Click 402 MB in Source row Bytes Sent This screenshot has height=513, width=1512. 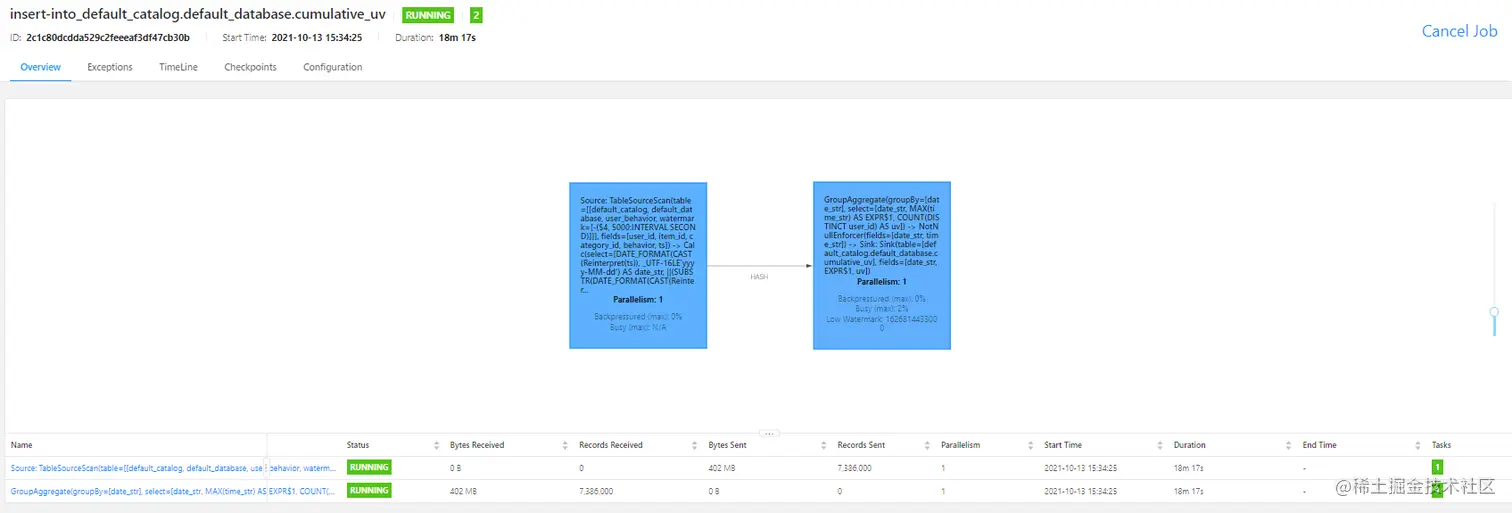tap(722, 467)
